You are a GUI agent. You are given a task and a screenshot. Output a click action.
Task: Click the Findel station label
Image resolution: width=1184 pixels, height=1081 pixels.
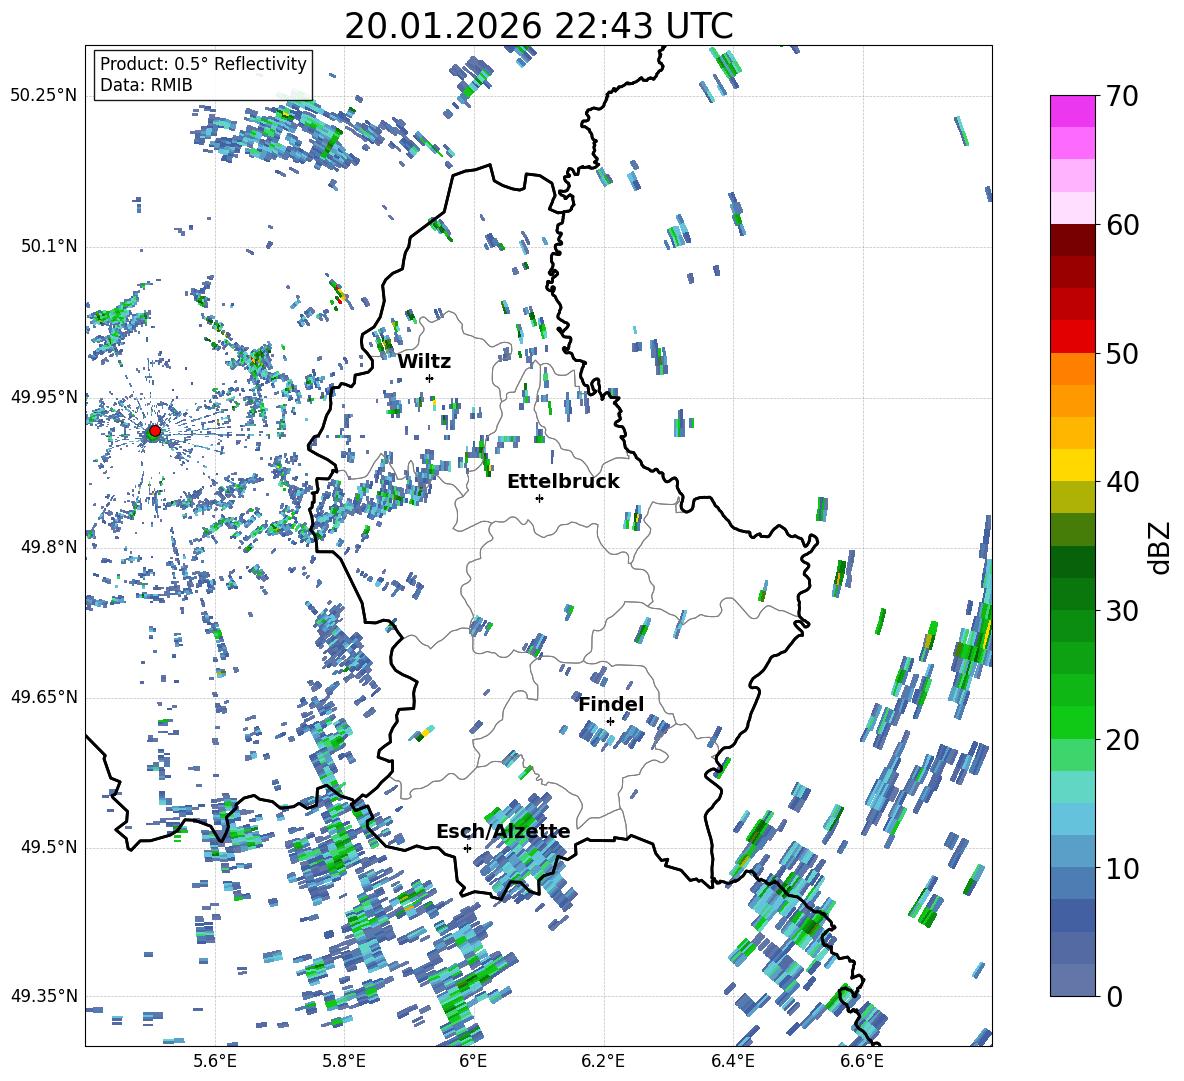click(x=611, y=704)
